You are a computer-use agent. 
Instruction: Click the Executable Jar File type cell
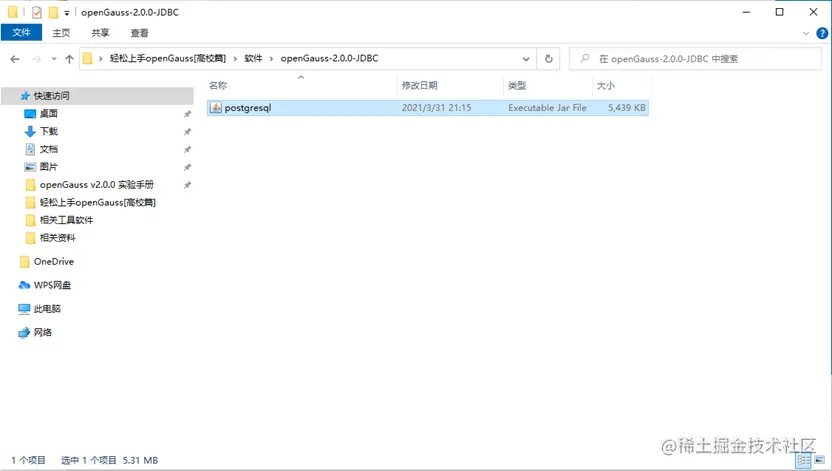click(547, 108)
